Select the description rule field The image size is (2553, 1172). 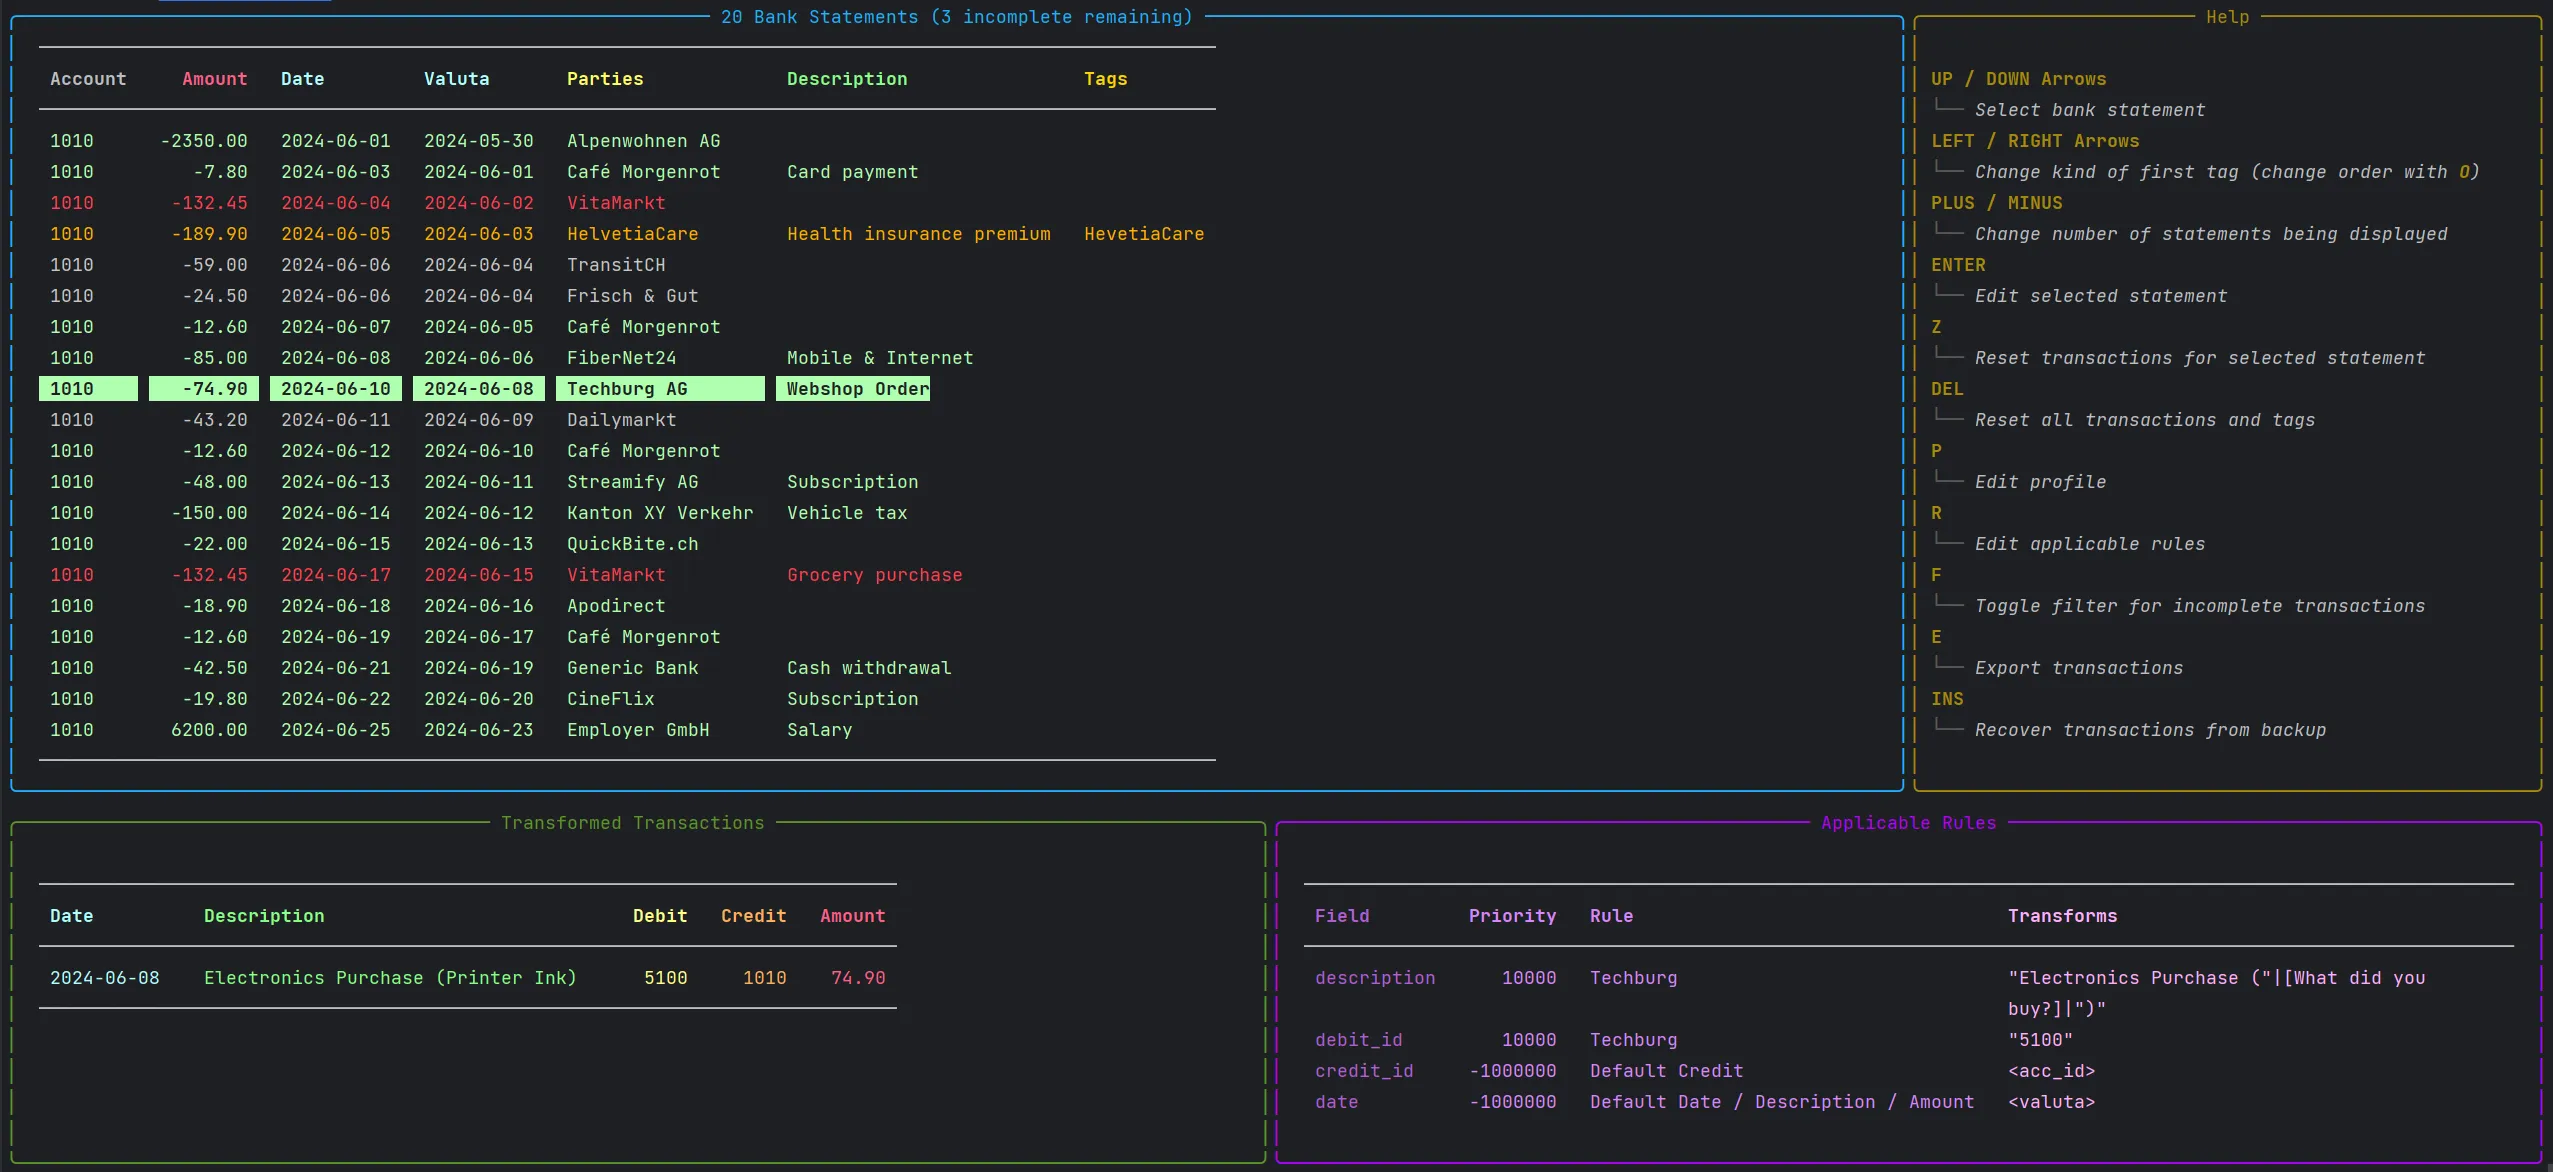[x=1374, y=978]
